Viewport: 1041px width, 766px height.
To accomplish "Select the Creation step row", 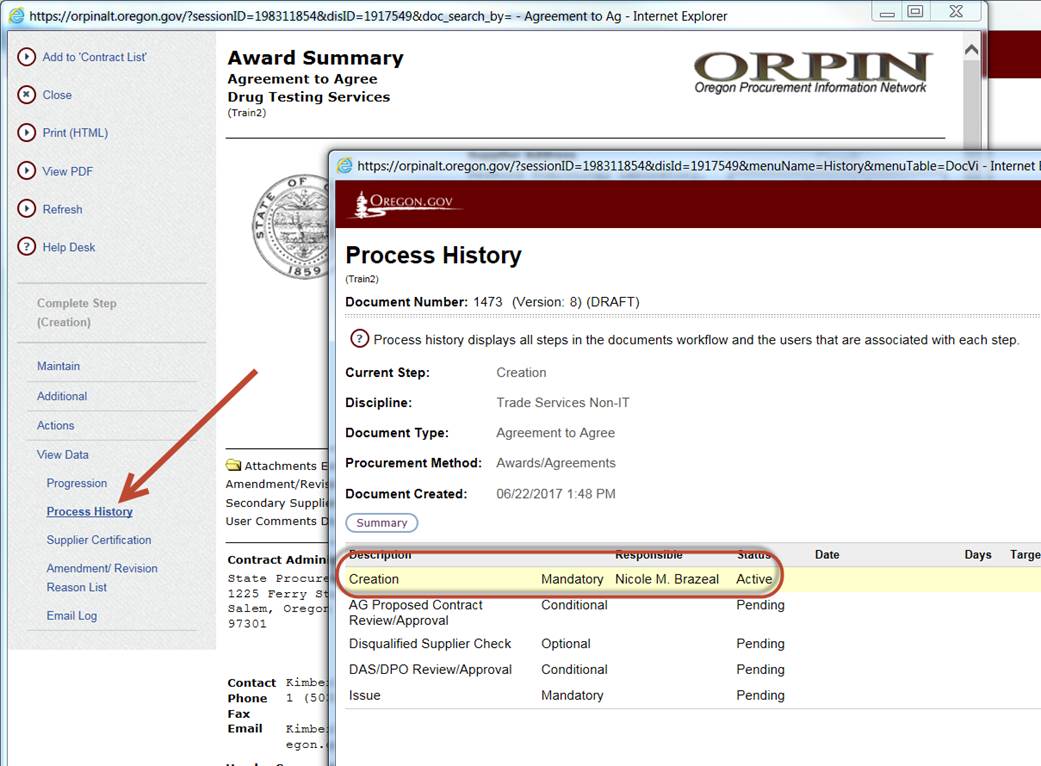I will pyautogui.click(x=374, y=579).
